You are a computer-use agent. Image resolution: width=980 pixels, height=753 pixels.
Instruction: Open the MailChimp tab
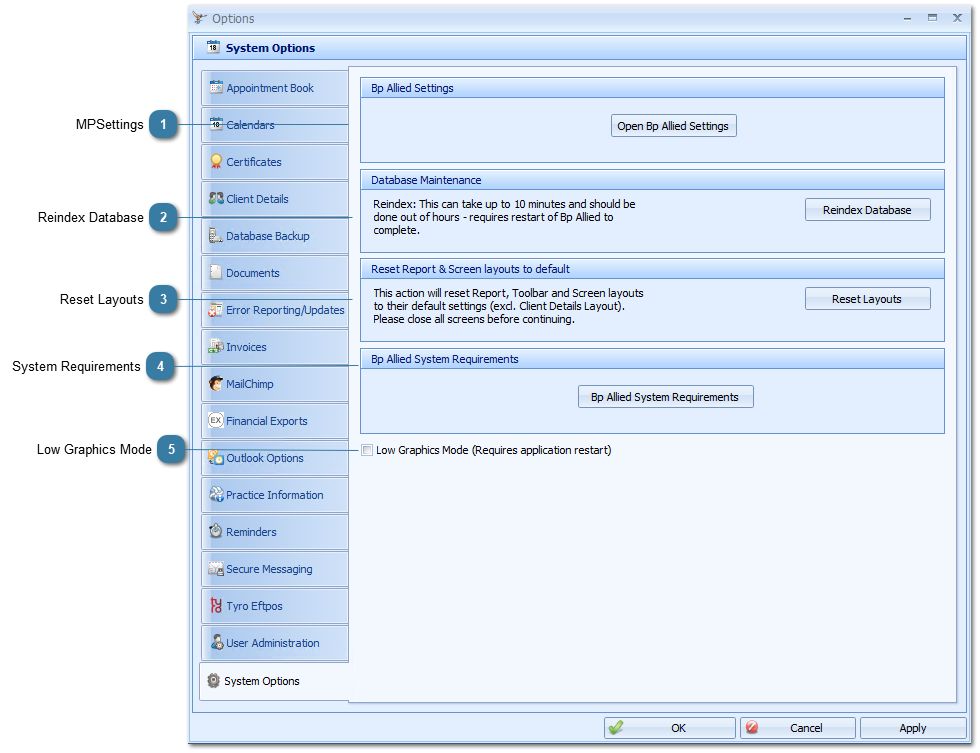pyautogui.click(x=274, y=384)
